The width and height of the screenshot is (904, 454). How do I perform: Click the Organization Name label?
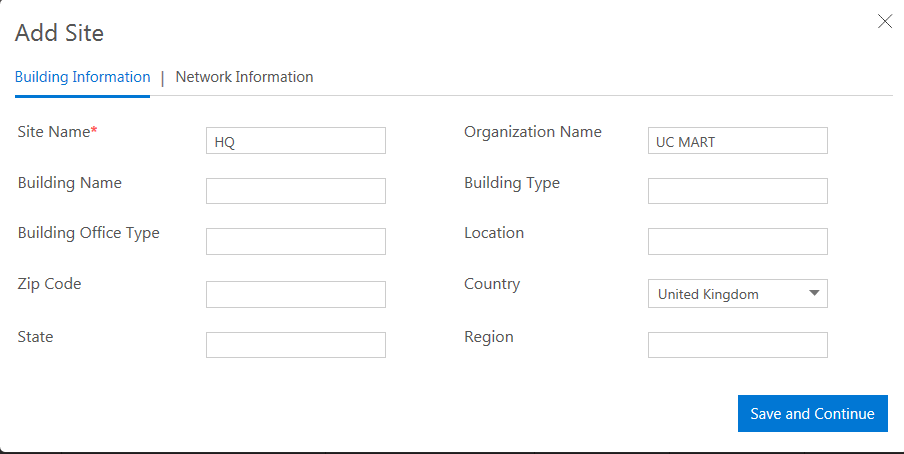point(532,132)
